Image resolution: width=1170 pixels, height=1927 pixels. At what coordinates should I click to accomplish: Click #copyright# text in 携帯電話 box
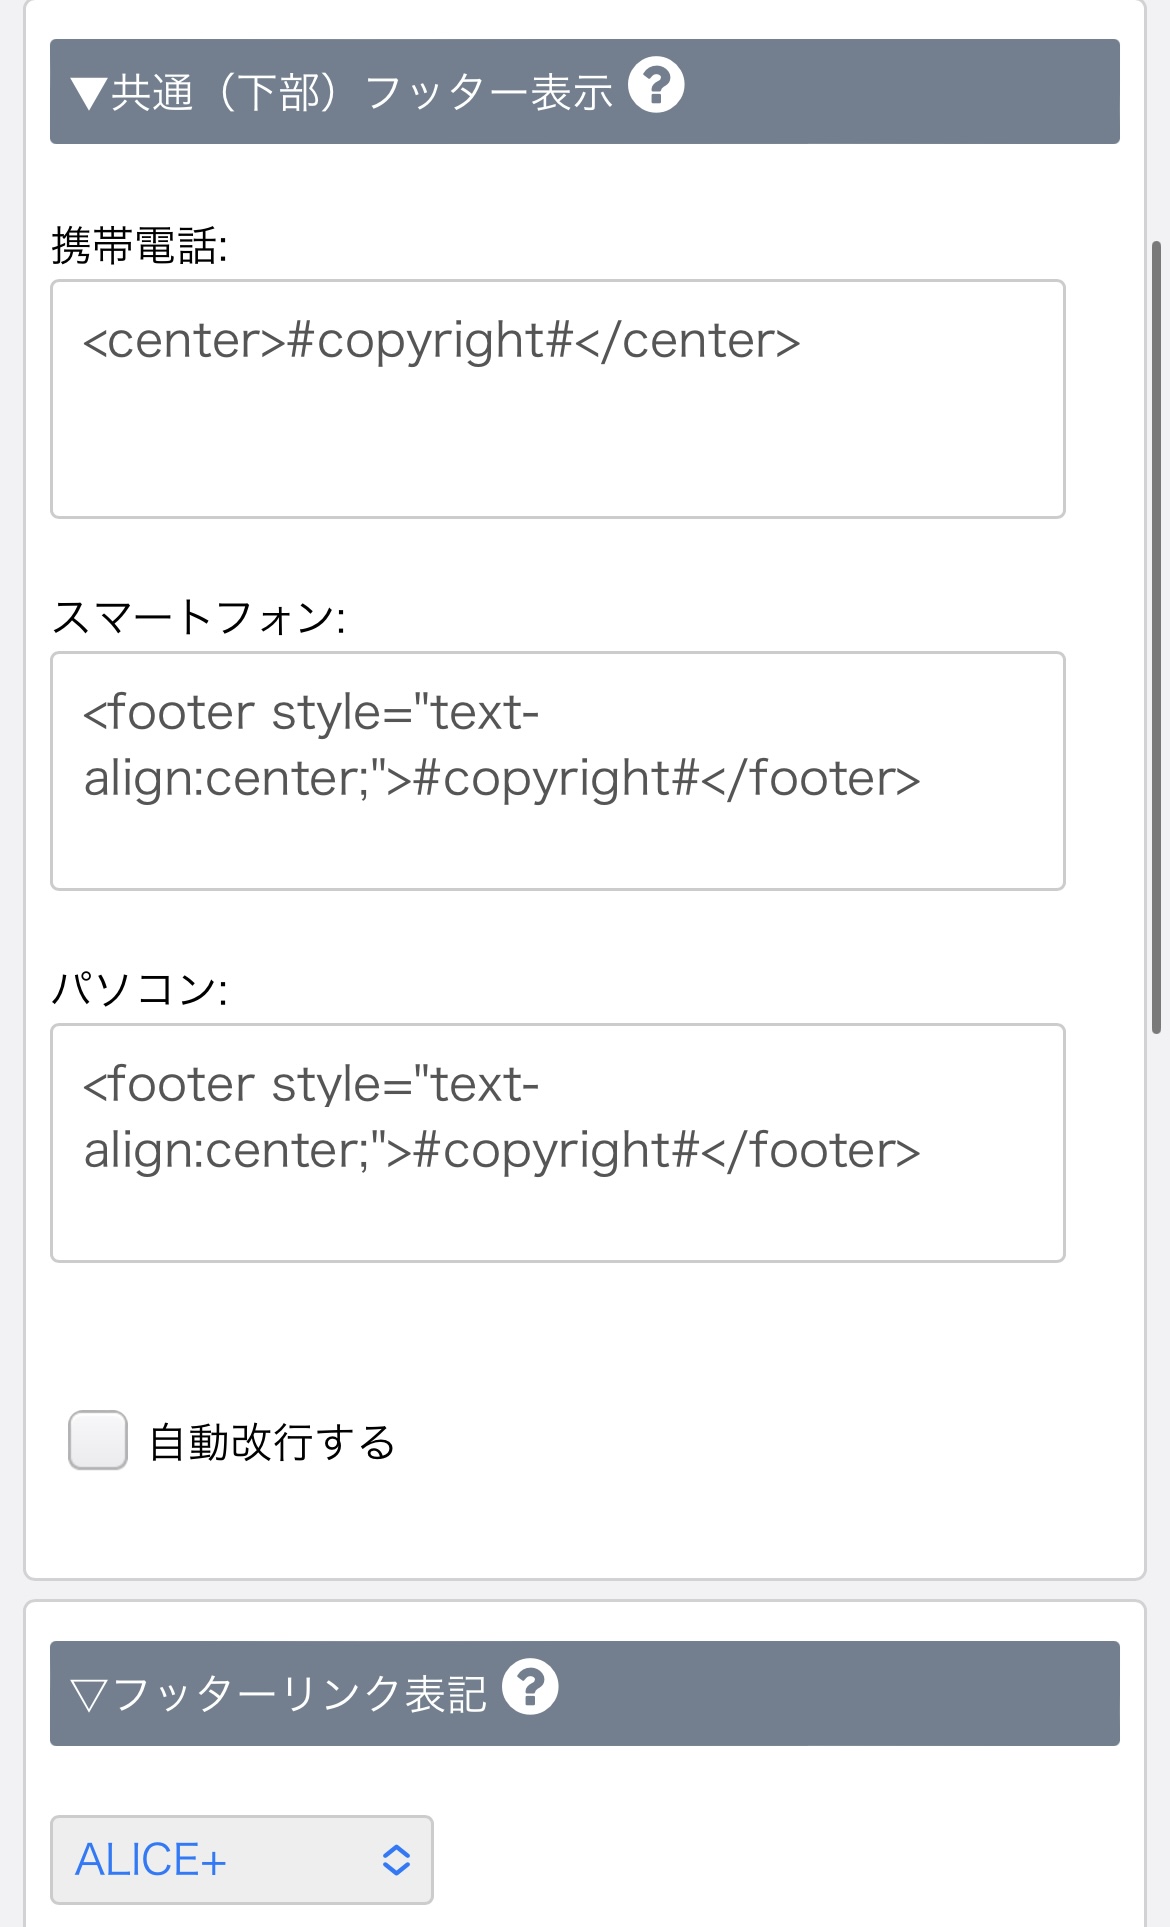click(430, 341)
